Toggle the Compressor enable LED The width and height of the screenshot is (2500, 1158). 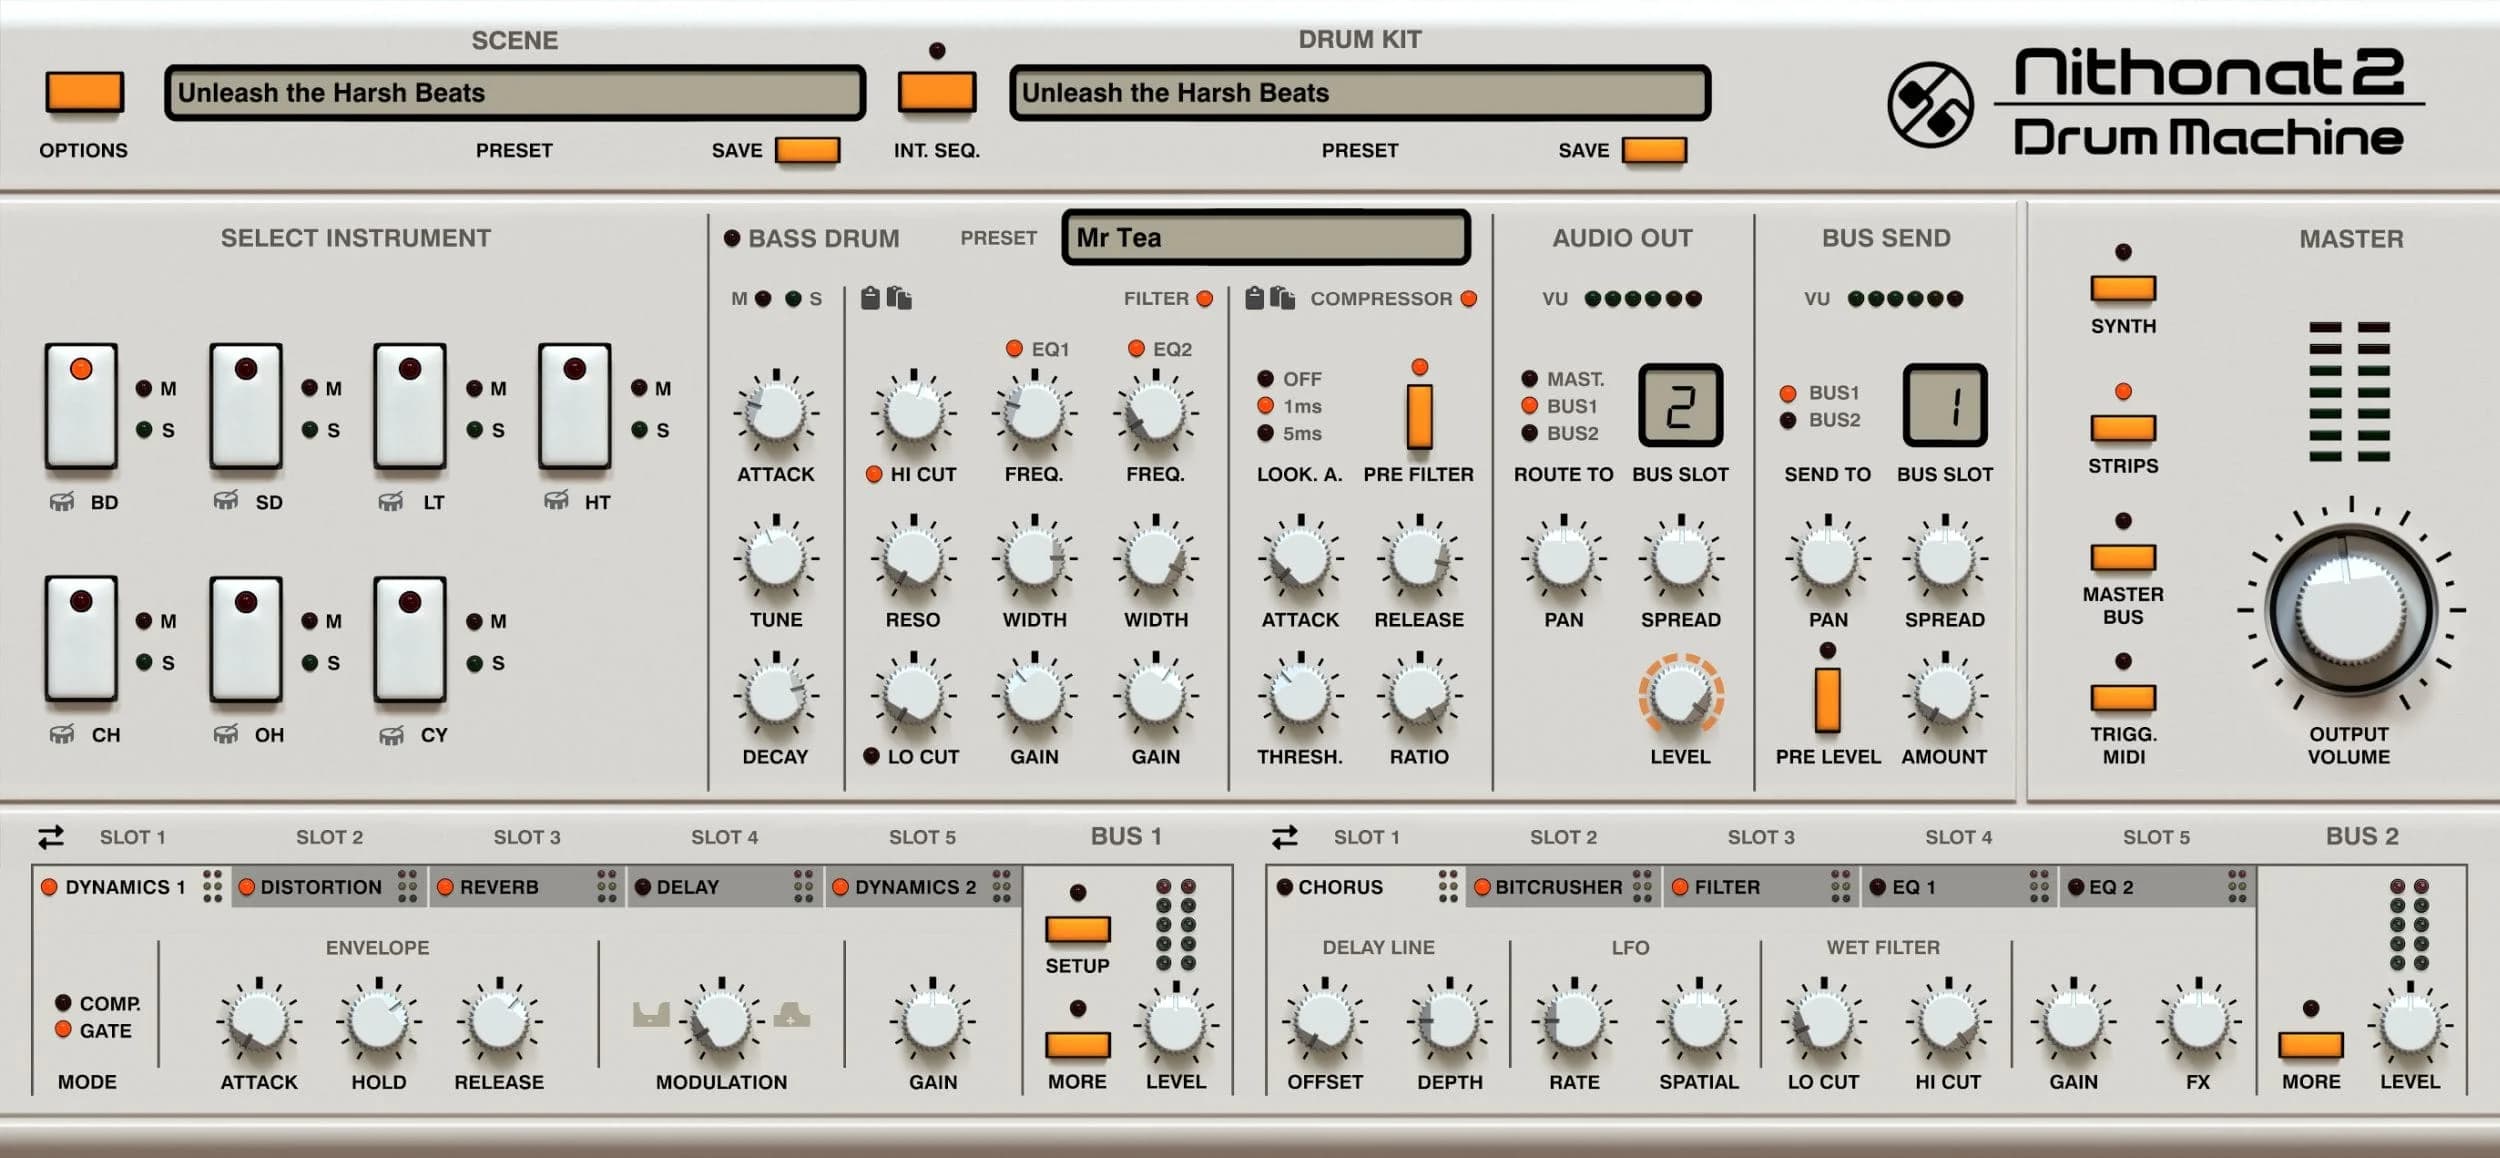(1469, 298)
